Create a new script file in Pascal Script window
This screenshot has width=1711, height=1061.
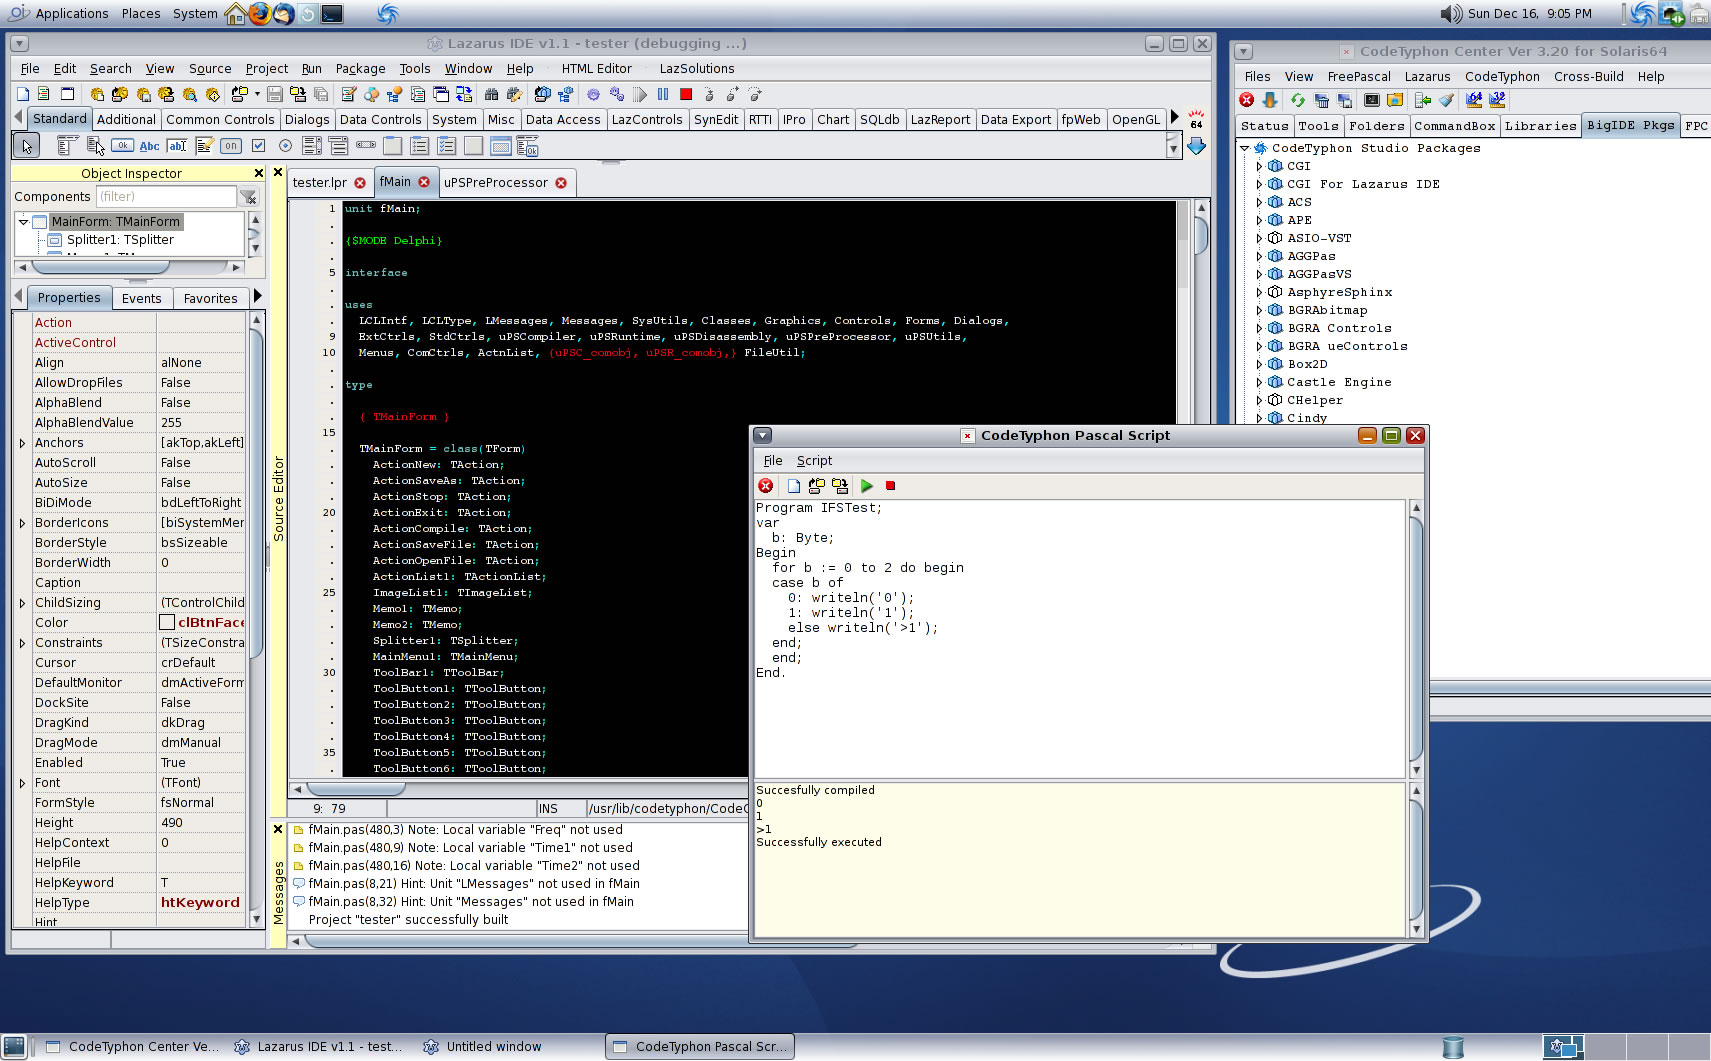tap(793, 486)
